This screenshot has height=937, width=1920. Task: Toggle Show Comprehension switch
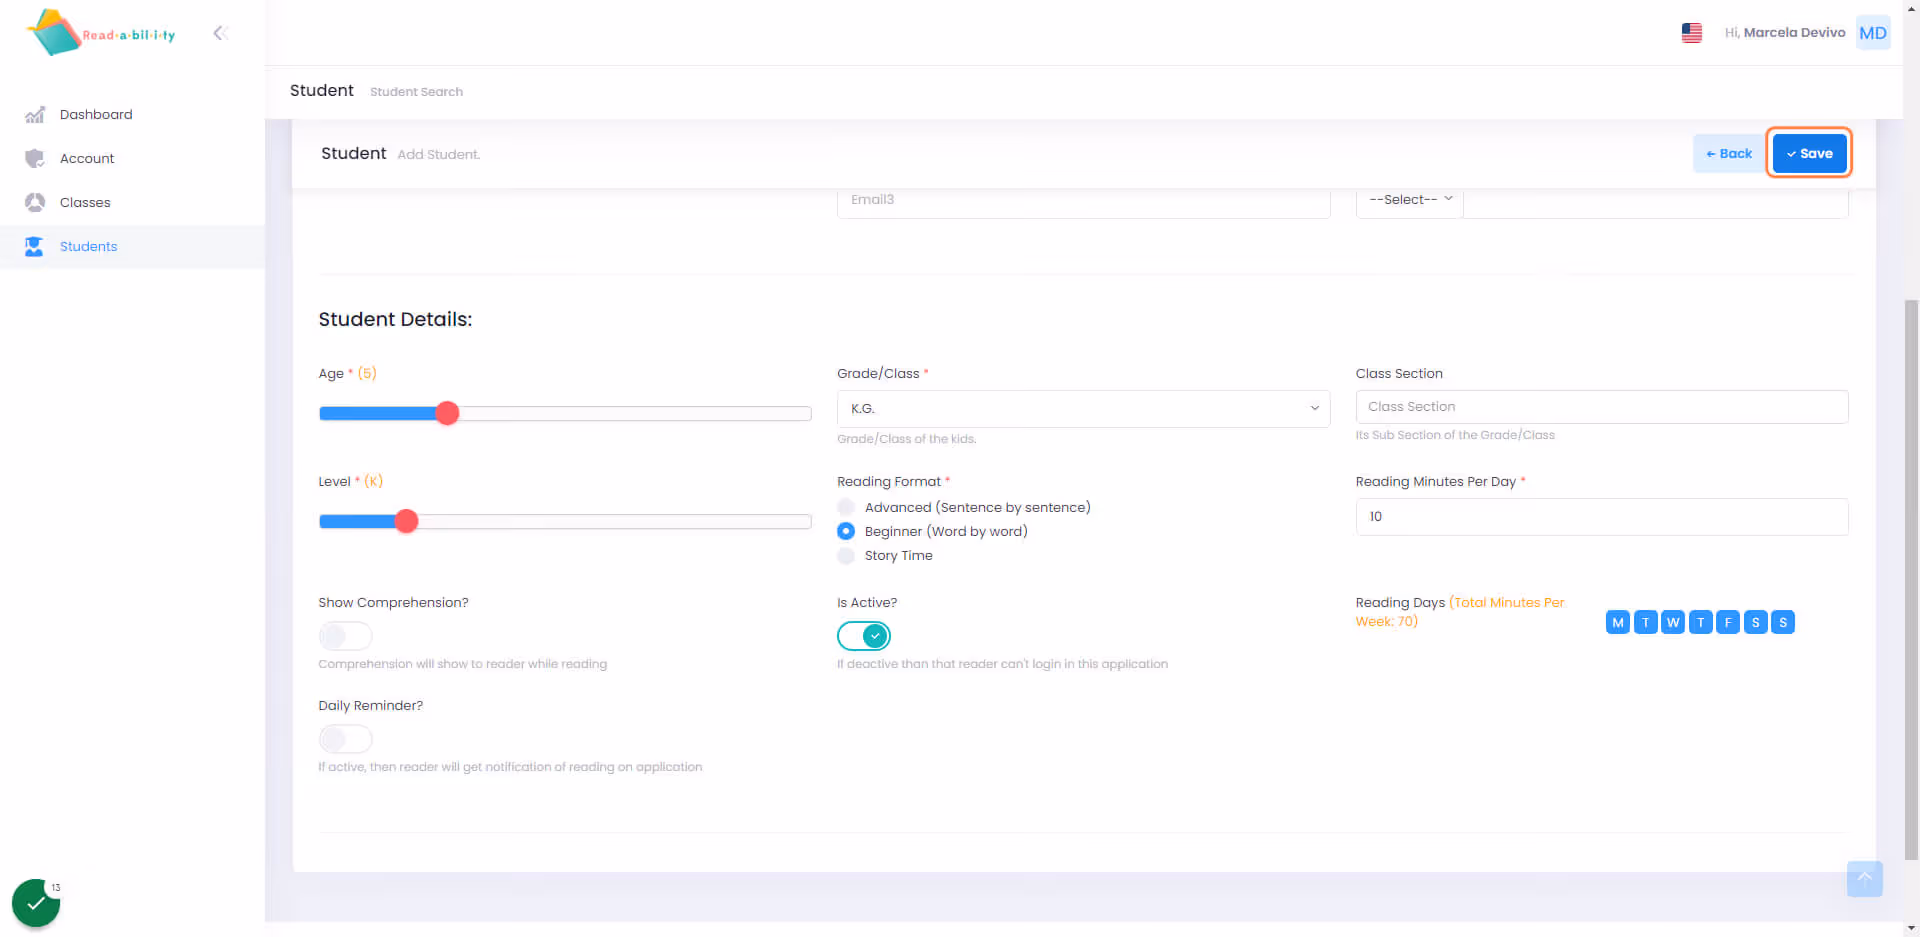(345, 636)
